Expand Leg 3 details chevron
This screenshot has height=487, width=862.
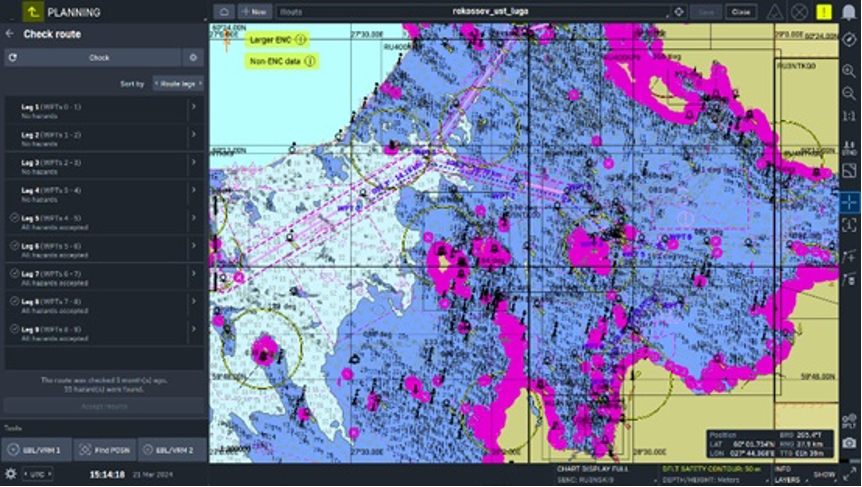pyautogui.click(x=194, y=162)
